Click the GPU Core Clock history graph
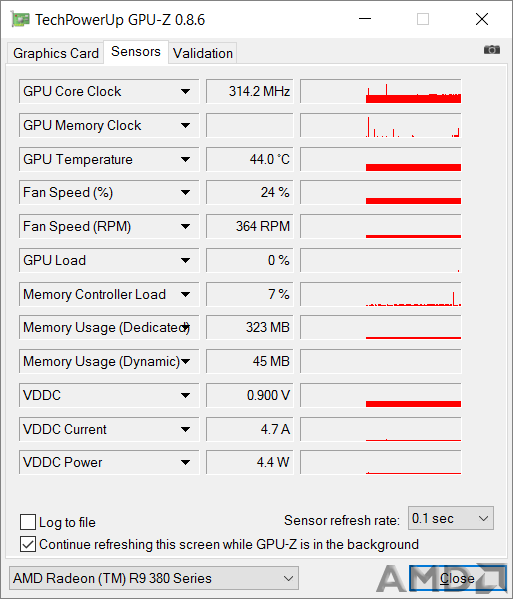 coord(380,91)
